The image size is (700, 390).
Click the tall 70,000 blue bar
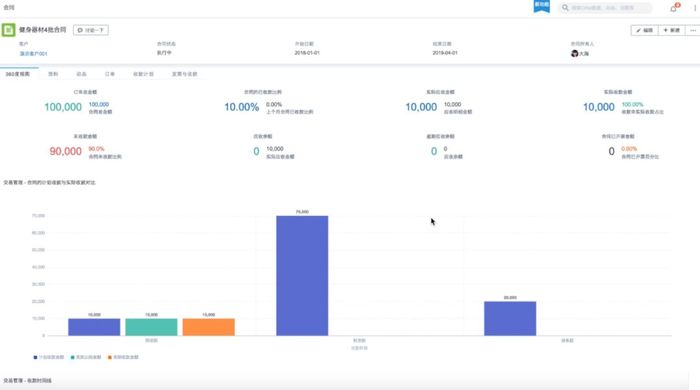coord(302,276)
